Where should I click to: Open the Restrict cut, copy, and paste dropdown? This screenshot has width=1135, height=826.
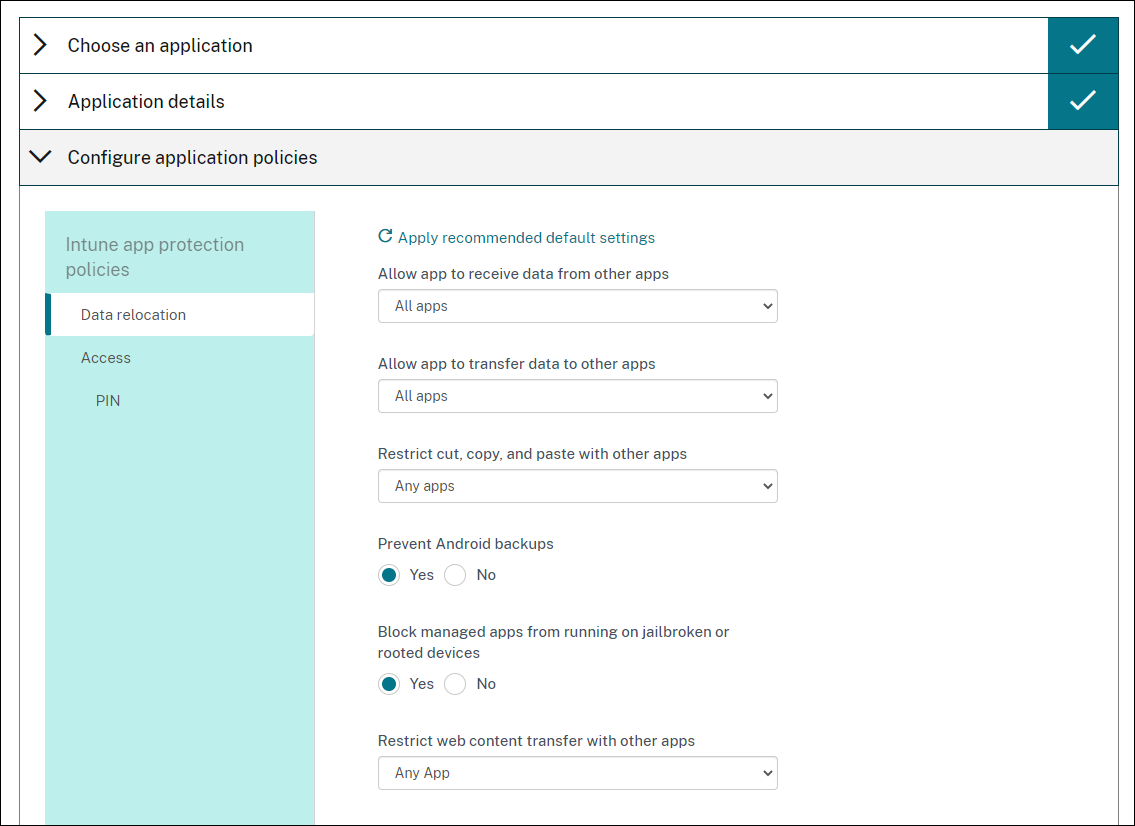577,486
